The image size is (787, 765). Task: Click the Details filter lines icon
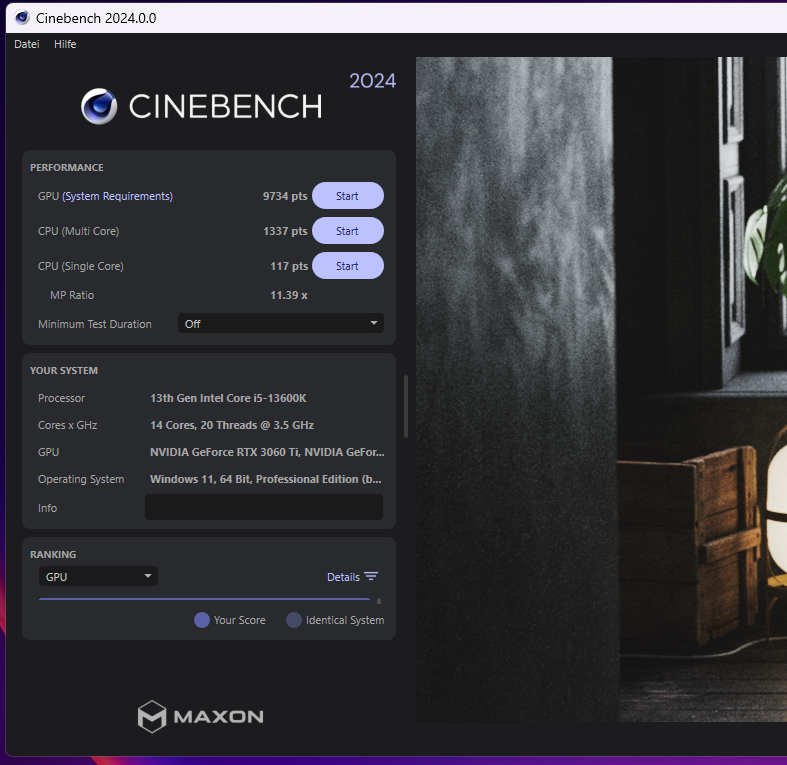coord(371,576)
